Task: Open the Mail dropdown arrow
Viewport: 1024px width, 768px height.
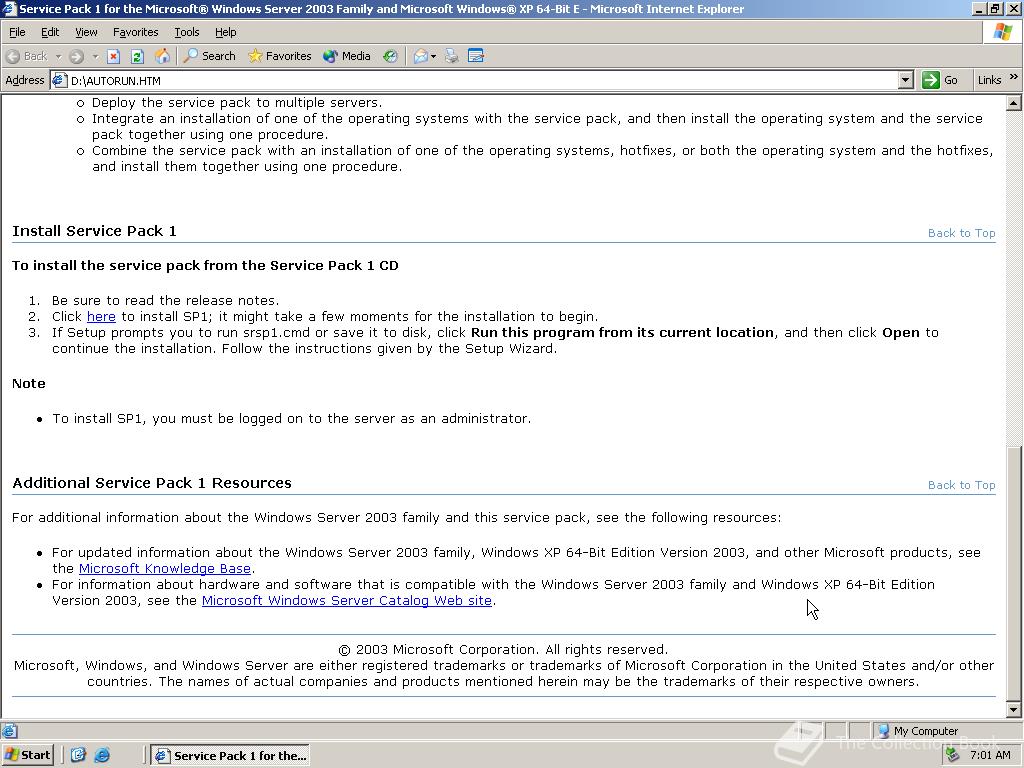Action: click(x=433, y=56)
